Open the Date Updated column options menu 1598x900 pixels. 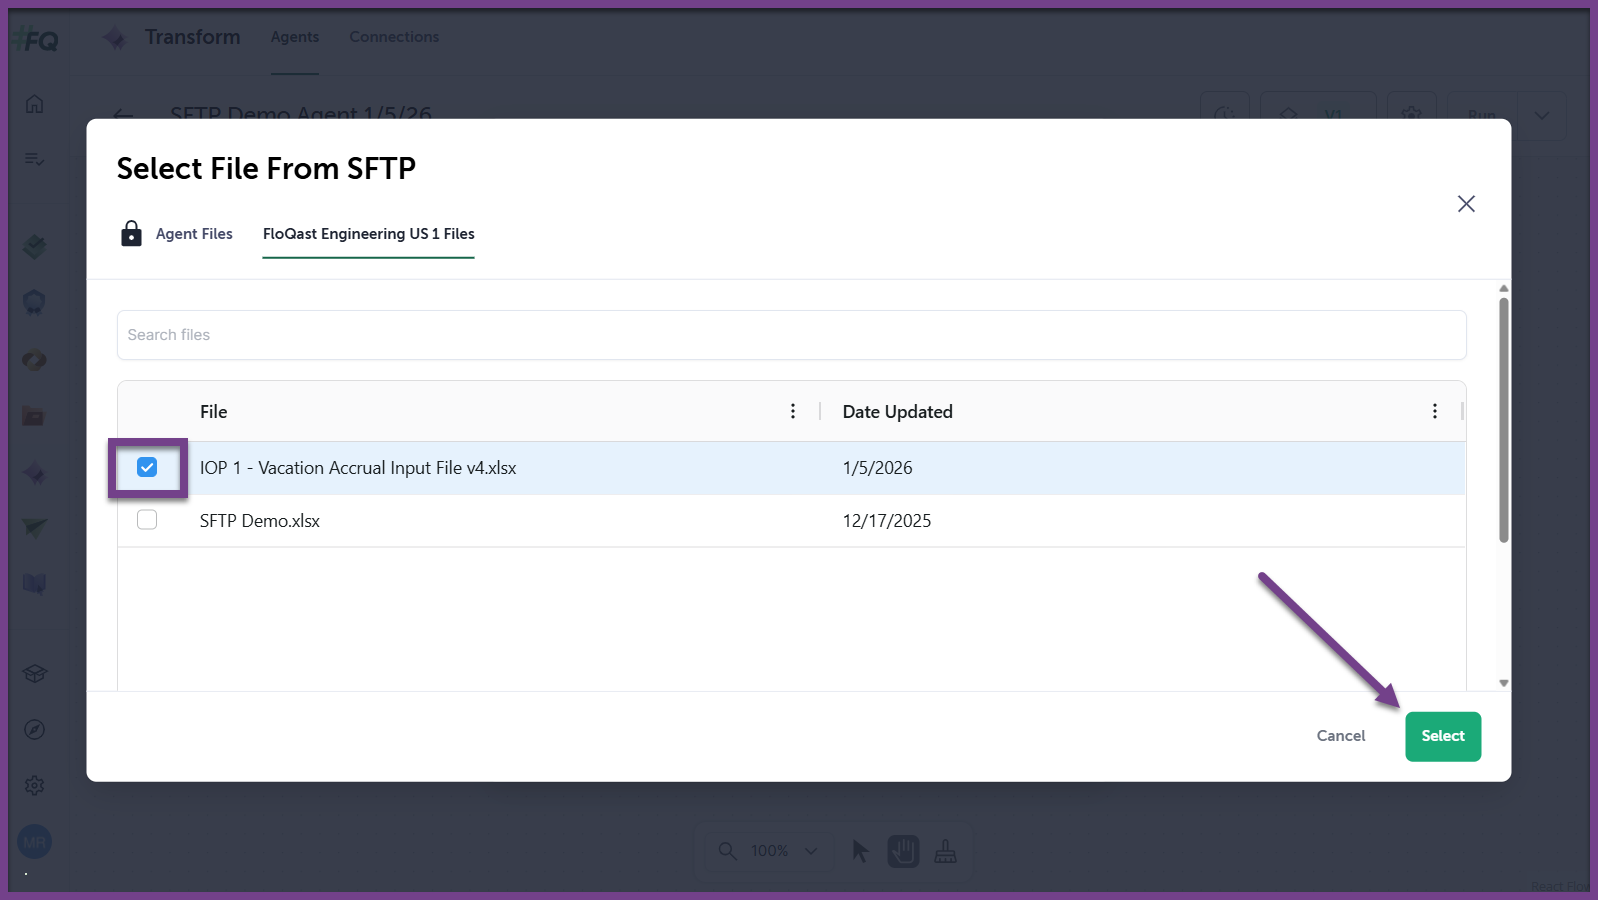(x=1435, y=411)
